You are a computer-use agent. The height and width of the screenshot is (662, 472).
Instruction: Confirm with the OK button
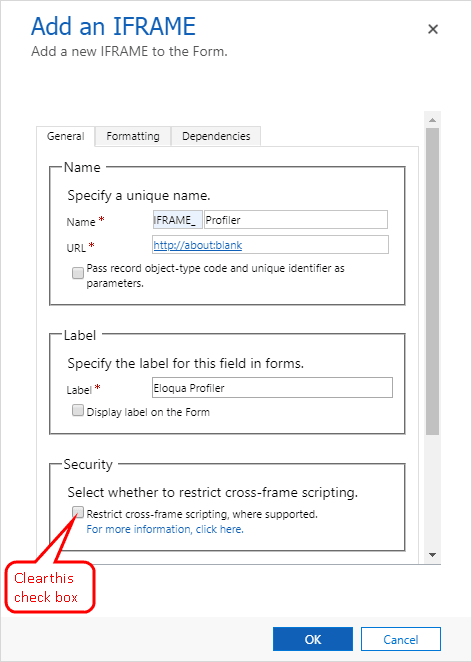[313, 639]
